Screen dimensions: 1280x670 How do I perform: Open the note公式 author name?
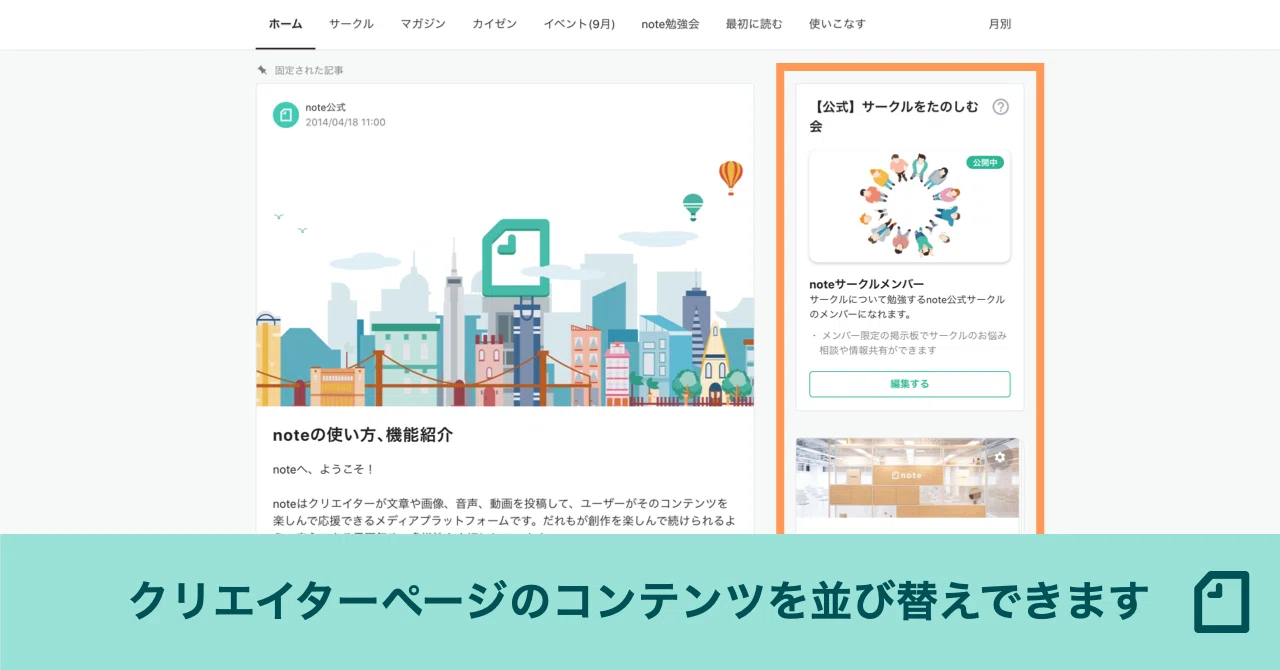click(325, 107)
